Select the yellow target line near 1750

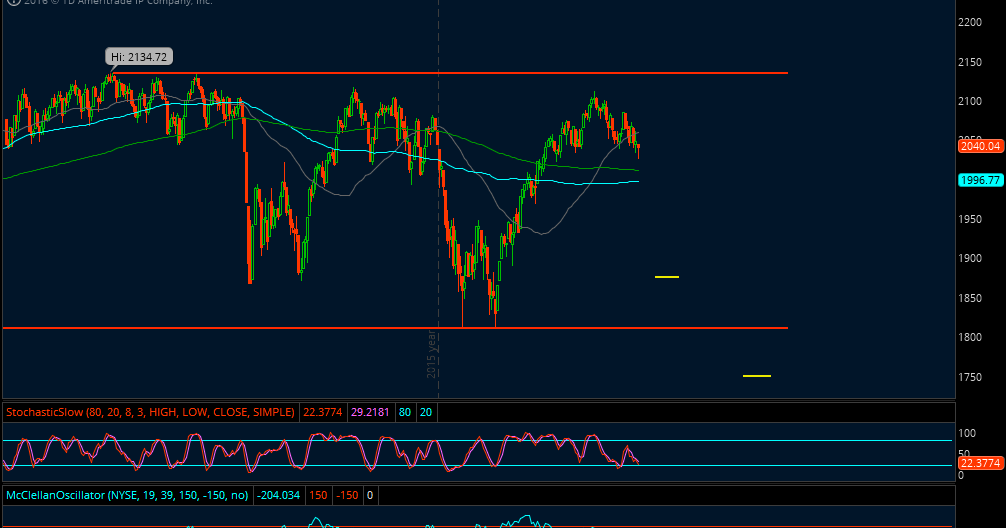tap(757, 376)
